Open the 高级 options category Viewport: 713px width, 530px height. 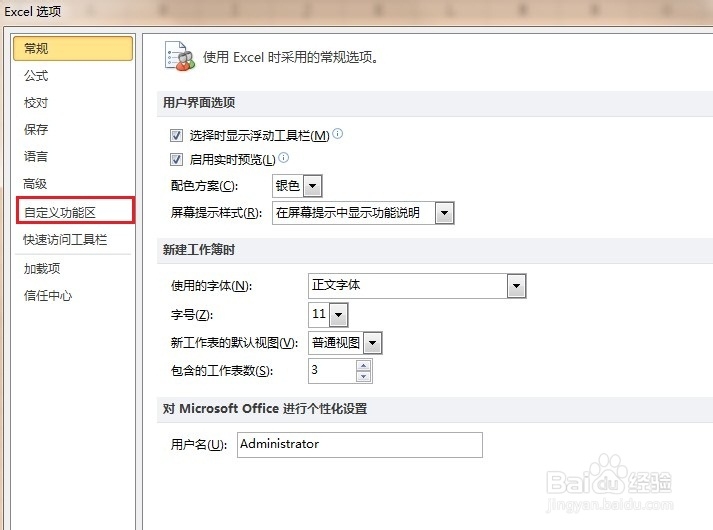[35, 184]
